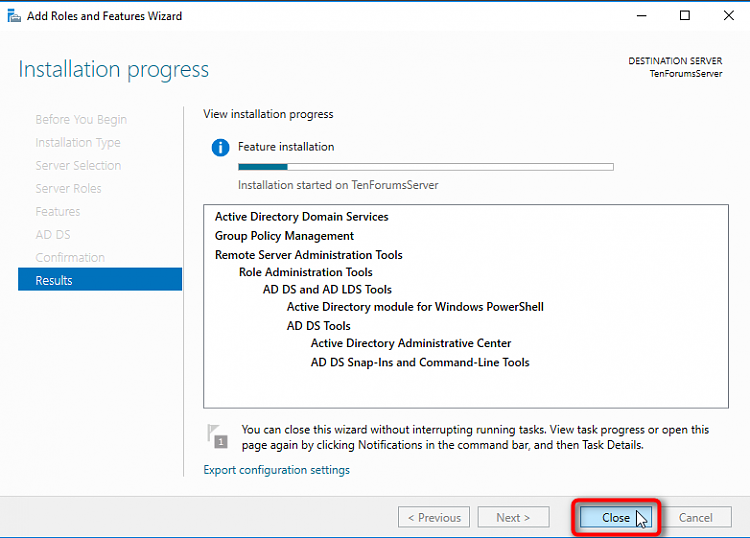Select the Installation Type step
Screen dimensions: 750x538
point(78,143)
